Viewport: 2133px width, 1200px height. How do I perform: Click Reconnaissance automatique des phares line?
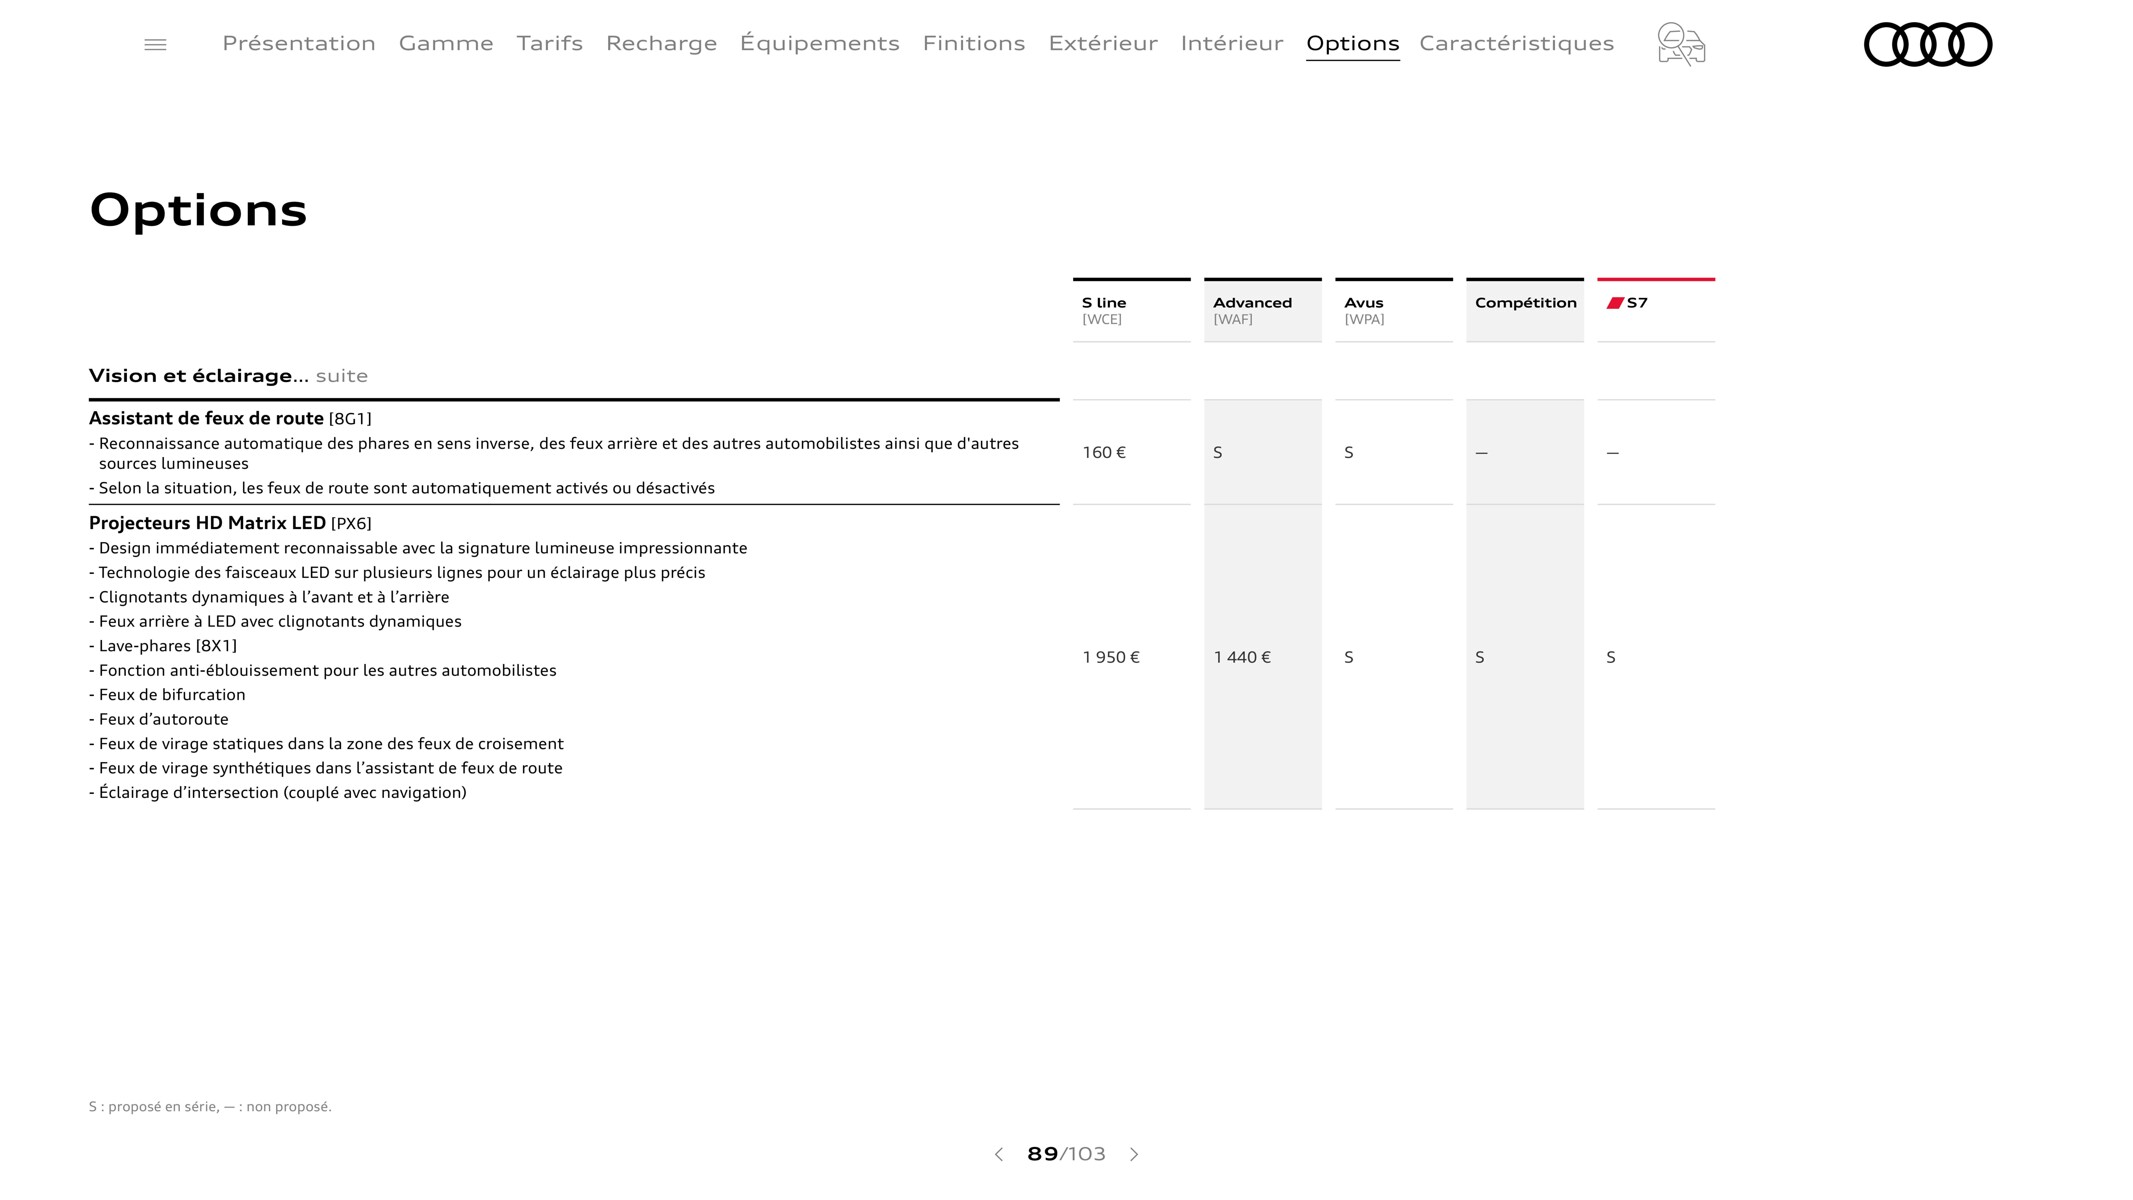pyautogui.click(x=554, y=453)
